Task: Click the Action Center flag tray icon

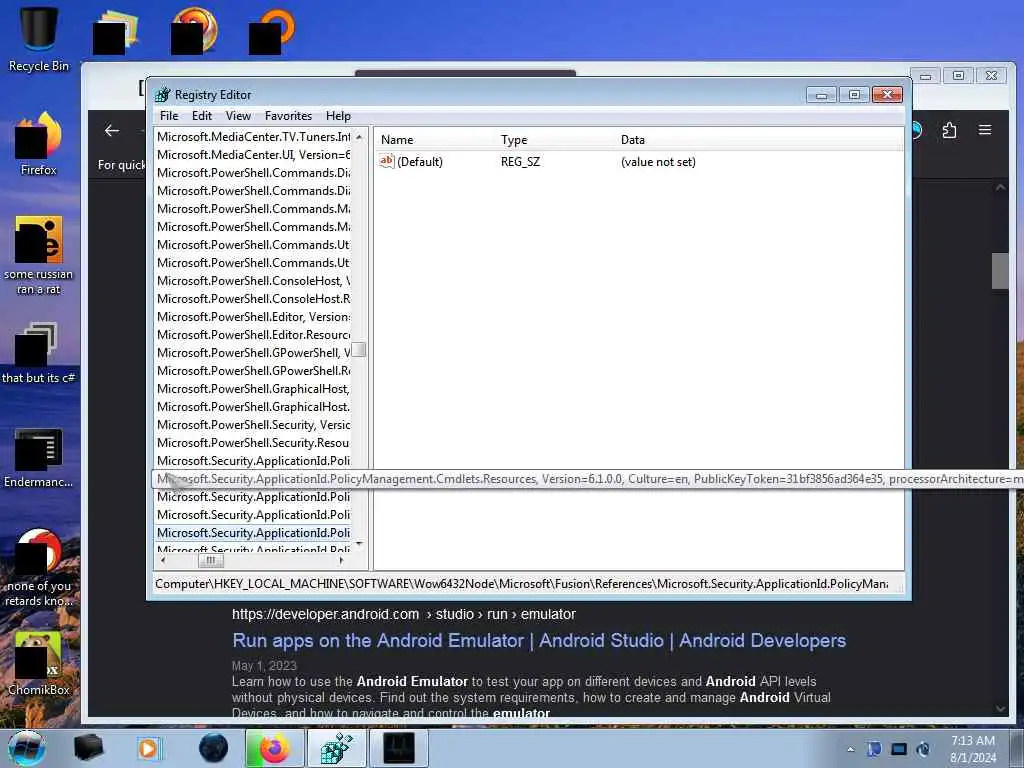Action: point(874,749)
